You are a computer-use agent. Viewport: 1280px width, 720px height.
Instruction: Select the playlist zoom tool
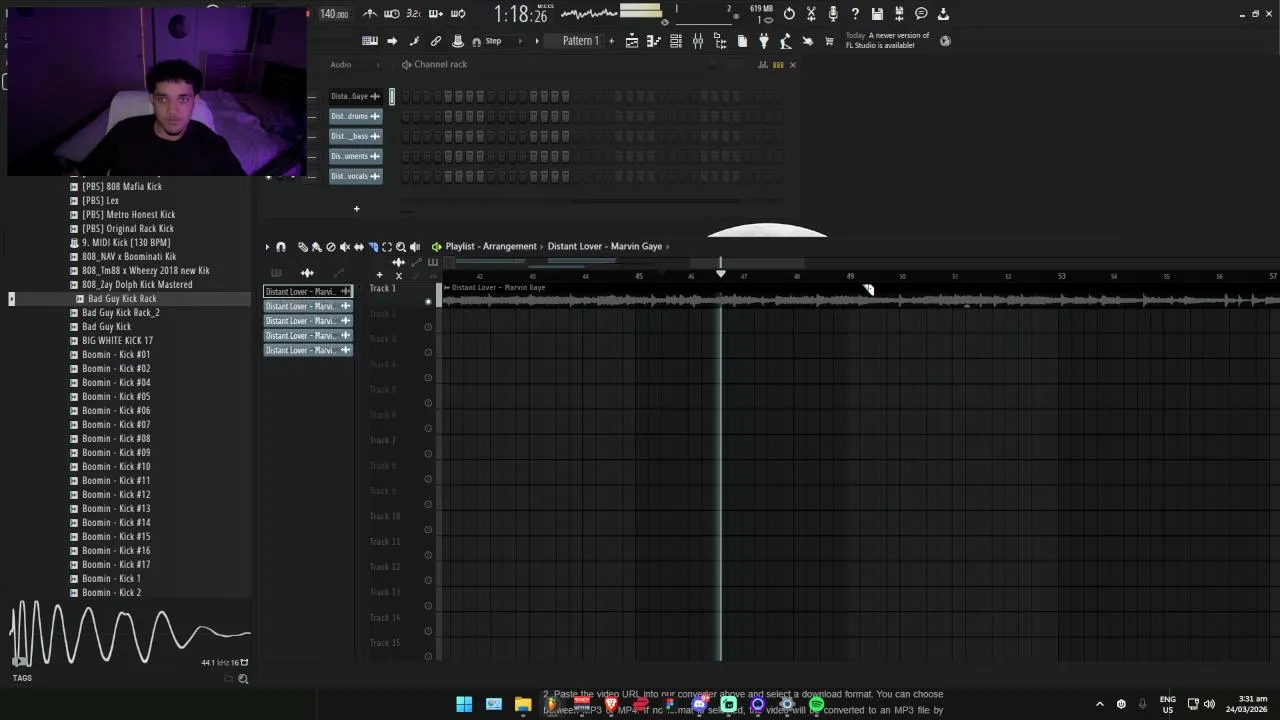click(401, 247)
